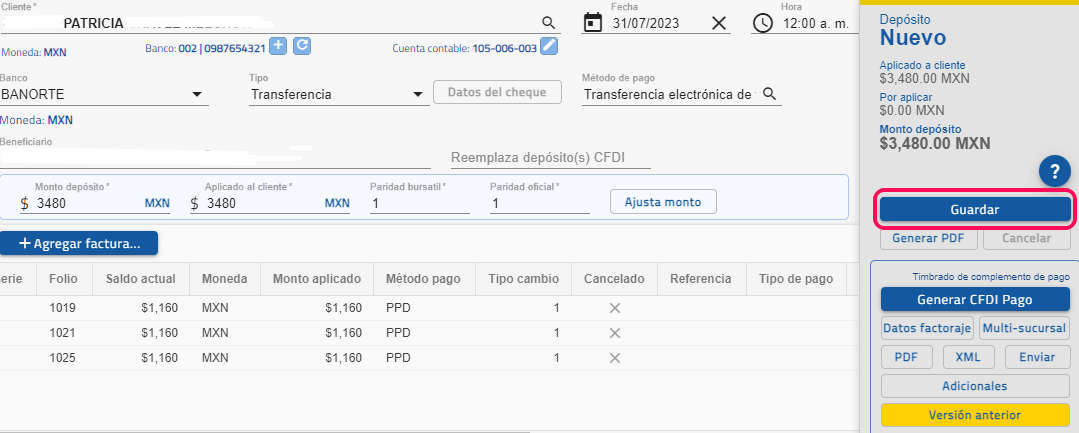Open the clock time picker icon

click(x=763, y=23)
